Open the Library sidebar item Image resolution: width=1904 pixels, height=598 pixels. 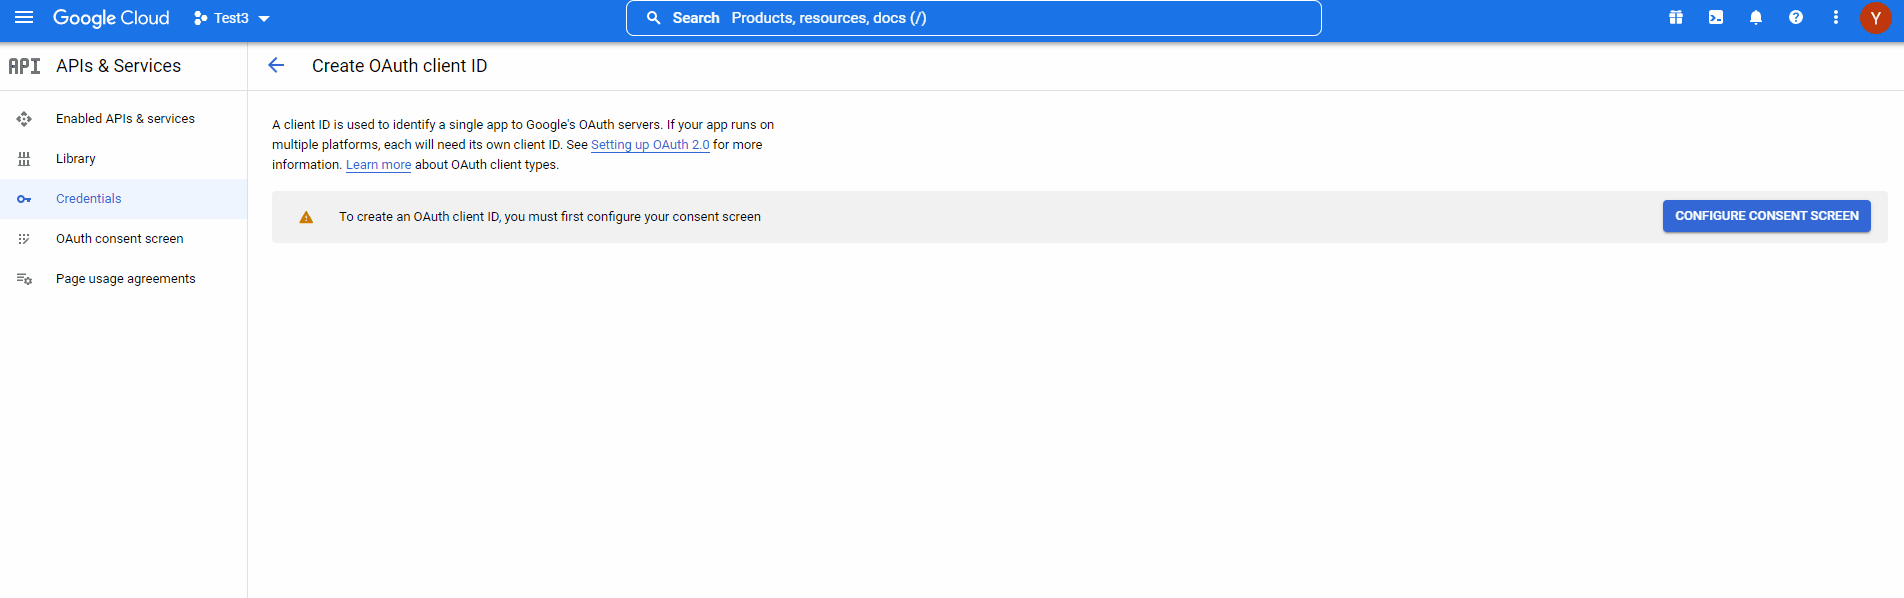click(76, 159)
